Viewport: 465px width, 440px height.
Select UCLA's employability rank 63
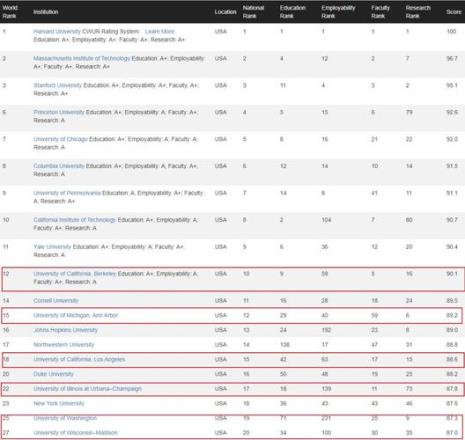pos(325,359)
